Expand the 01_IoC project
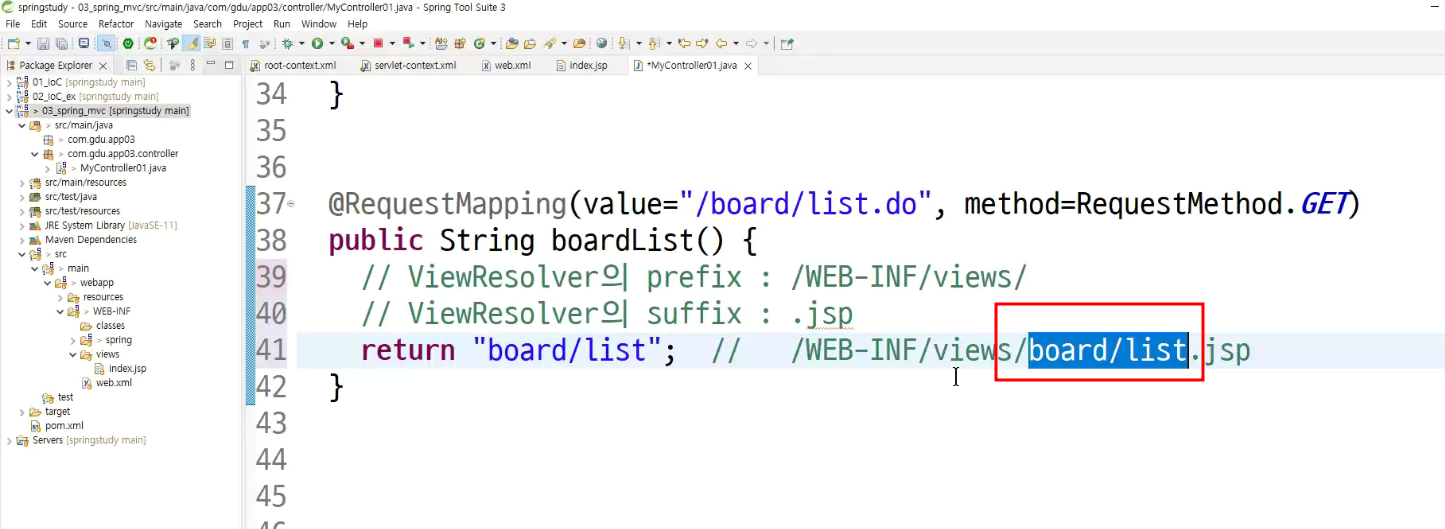 [x=8, y=82]
